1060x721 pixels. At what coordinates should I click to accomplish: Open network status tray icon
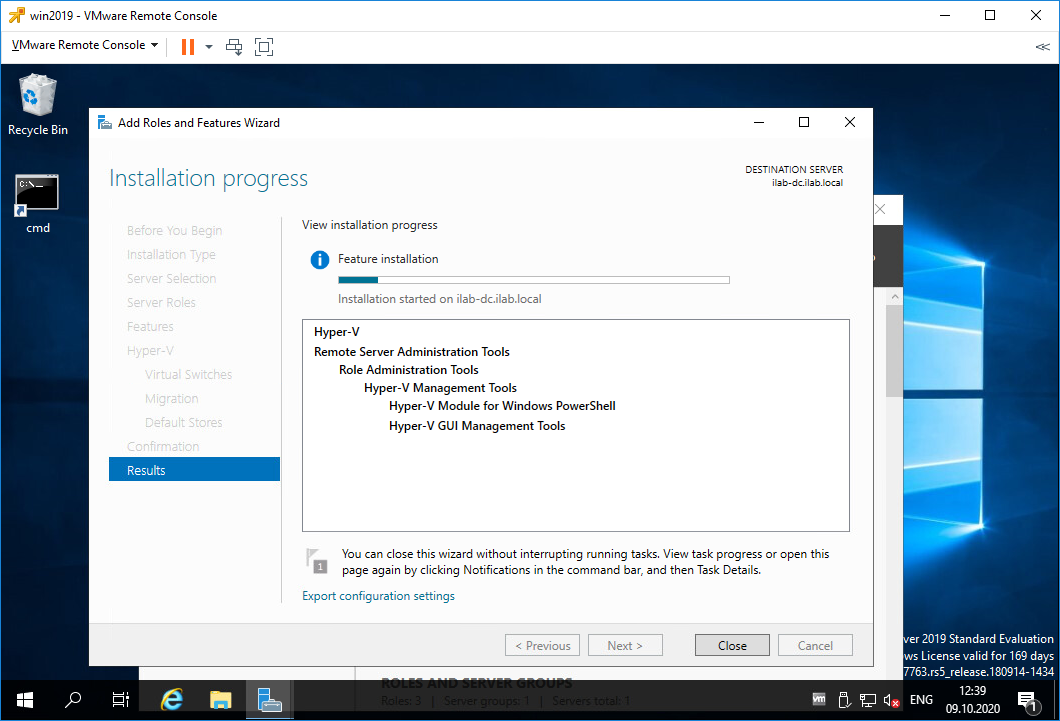click(868, 700)
